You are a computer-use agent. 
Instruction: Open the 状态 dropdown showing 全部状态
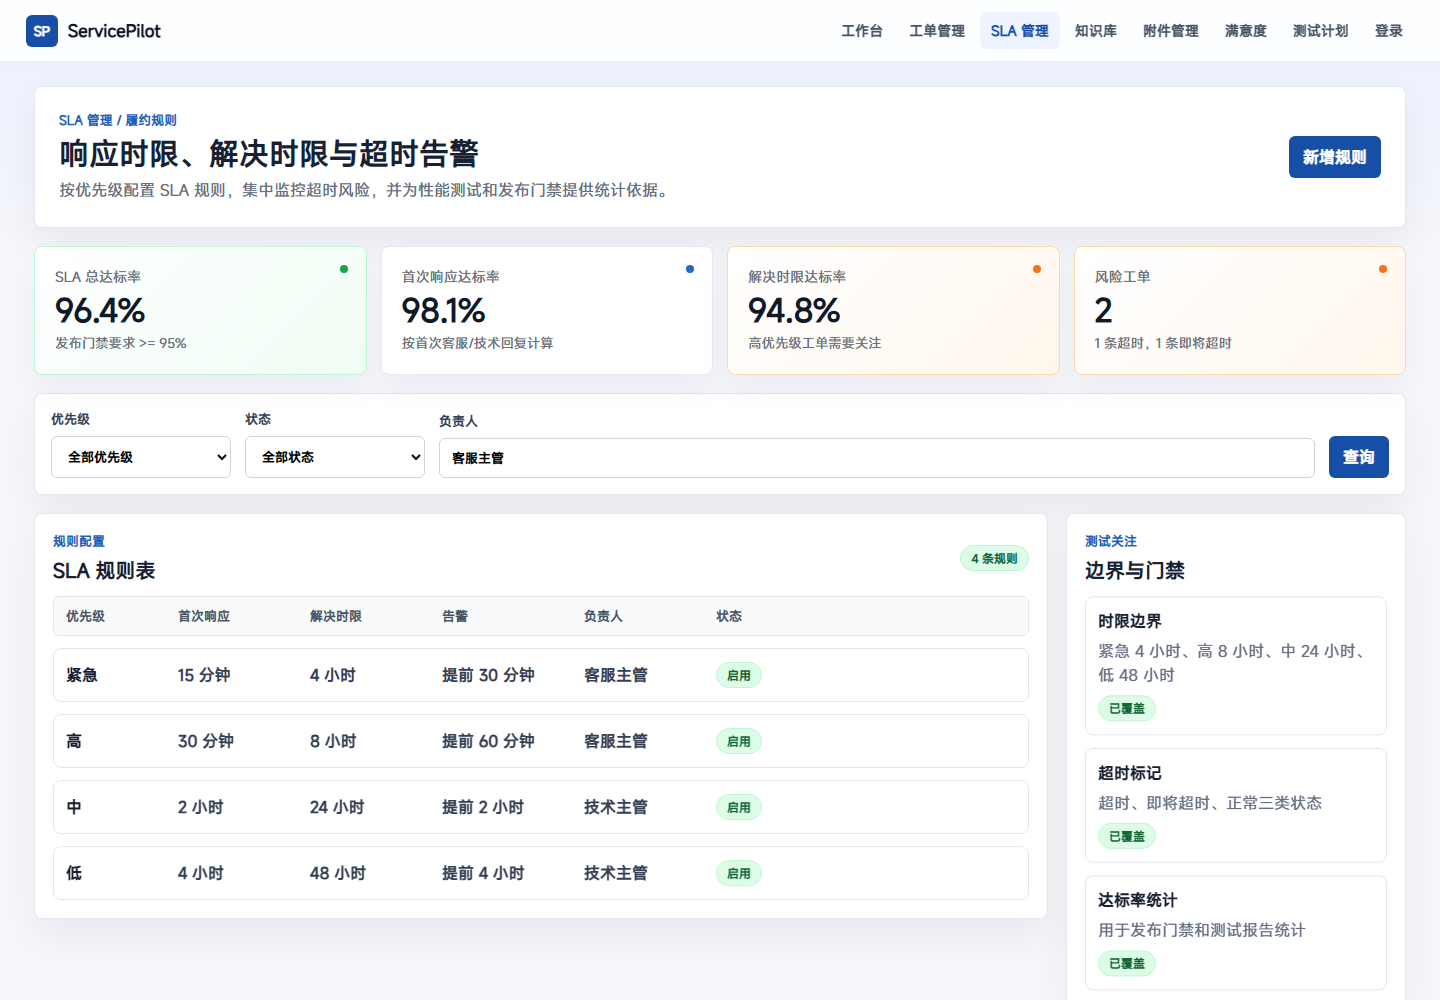(x=335, y=457)
